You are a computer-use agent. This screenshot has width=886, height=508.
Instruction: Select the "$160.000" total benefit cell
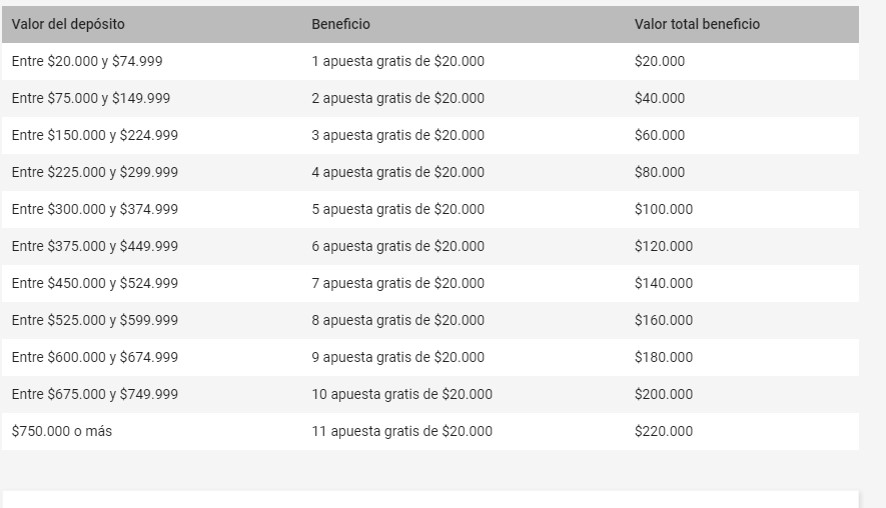(663, 320)
